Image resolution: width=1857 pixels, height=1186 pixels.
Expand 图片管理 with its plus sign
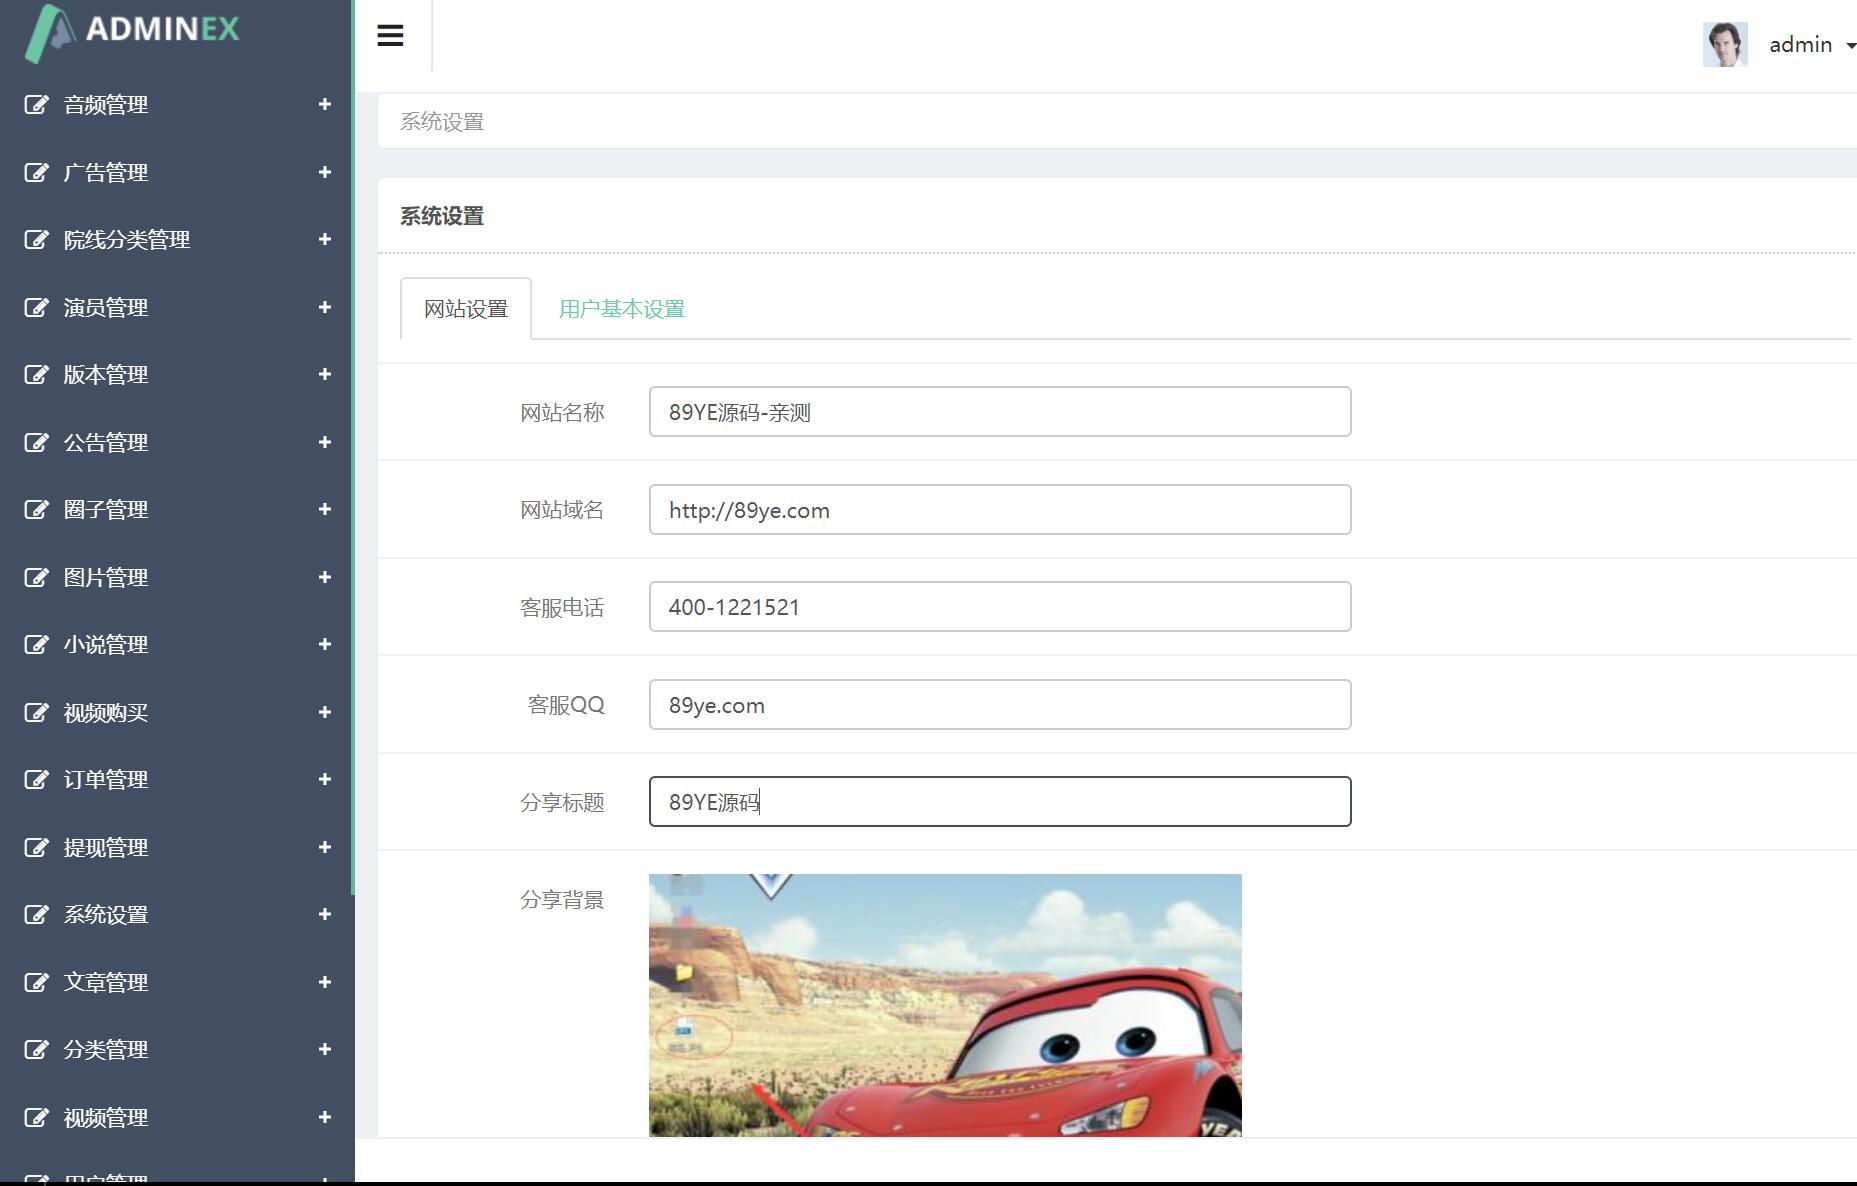[x=324, y=577]
